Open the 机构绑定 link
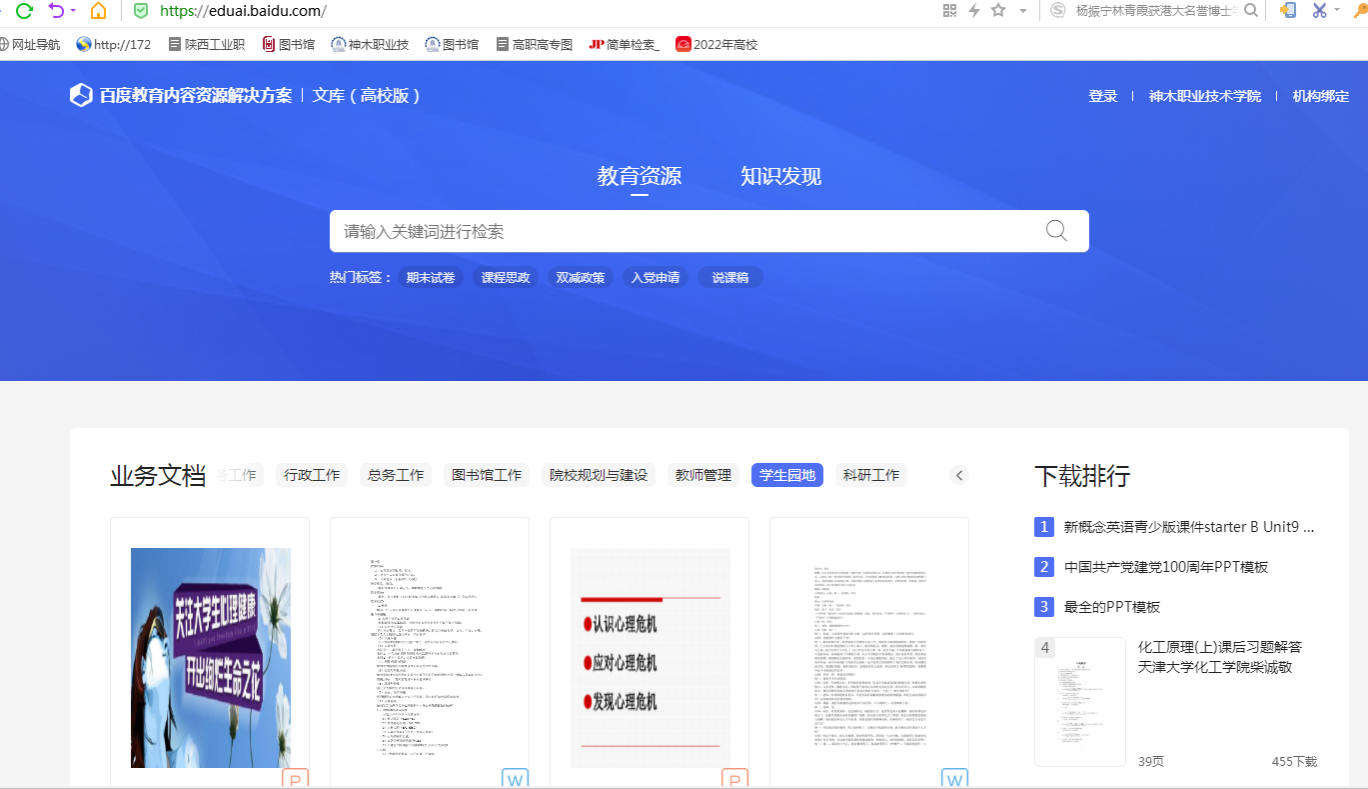 [x=1320, y=97]
